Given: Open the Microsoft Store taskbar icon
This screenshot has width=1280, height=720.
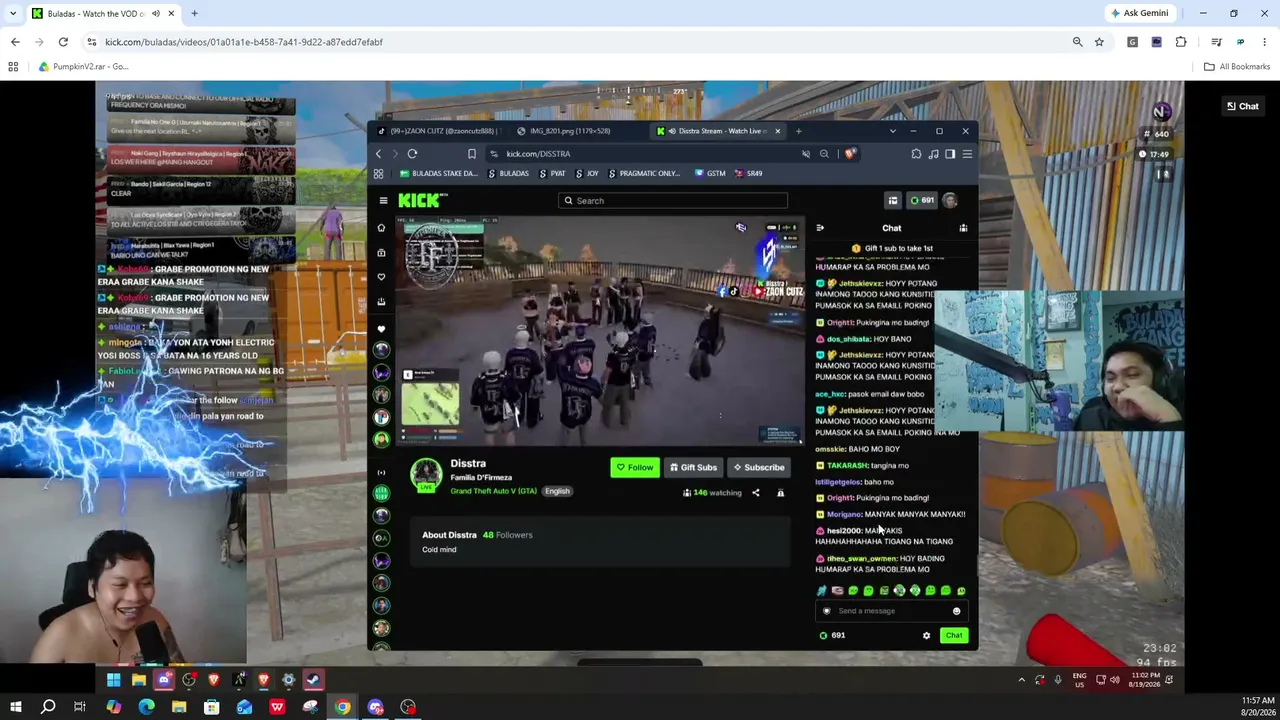Looking at the screenshot, I should tap(212, 707).
